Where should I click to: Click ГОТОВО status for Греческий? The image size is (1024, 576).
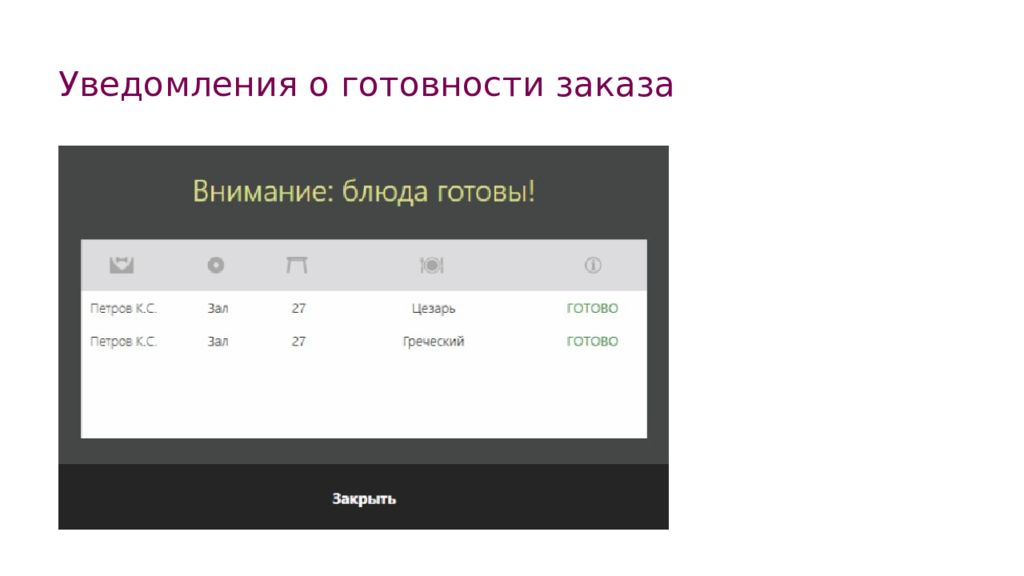[x=592, y=341]
